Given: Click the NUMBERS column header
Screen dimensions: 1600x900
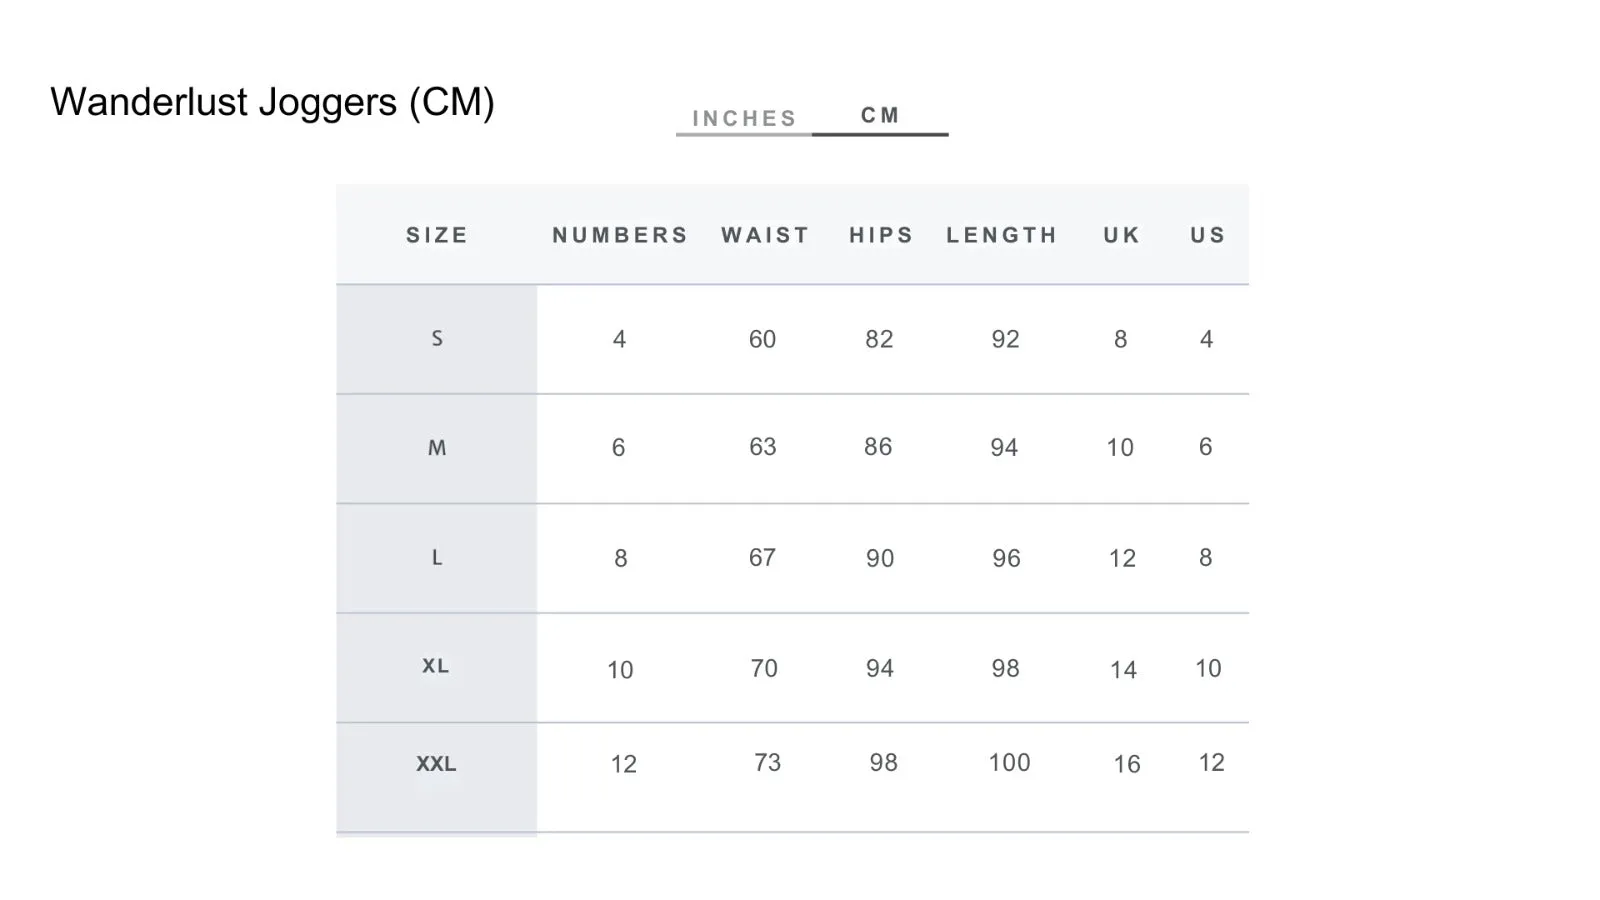Looking at the screenshot, I should [x=620, y=235].
